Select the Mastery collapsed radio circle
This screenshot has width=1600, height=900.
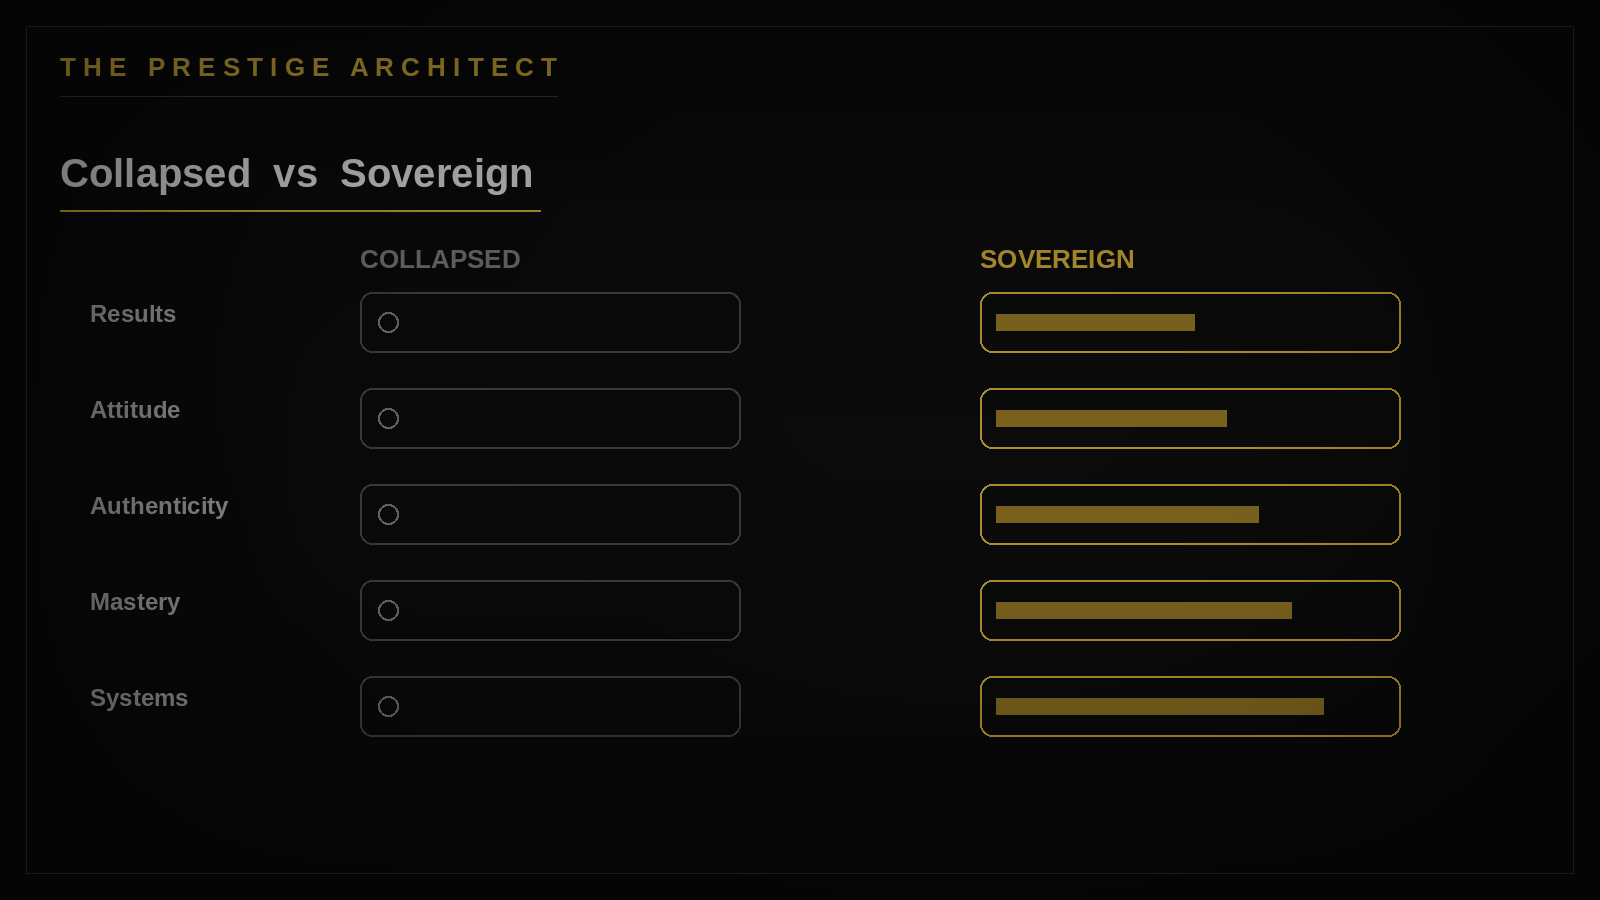click(x=389, y=611)
